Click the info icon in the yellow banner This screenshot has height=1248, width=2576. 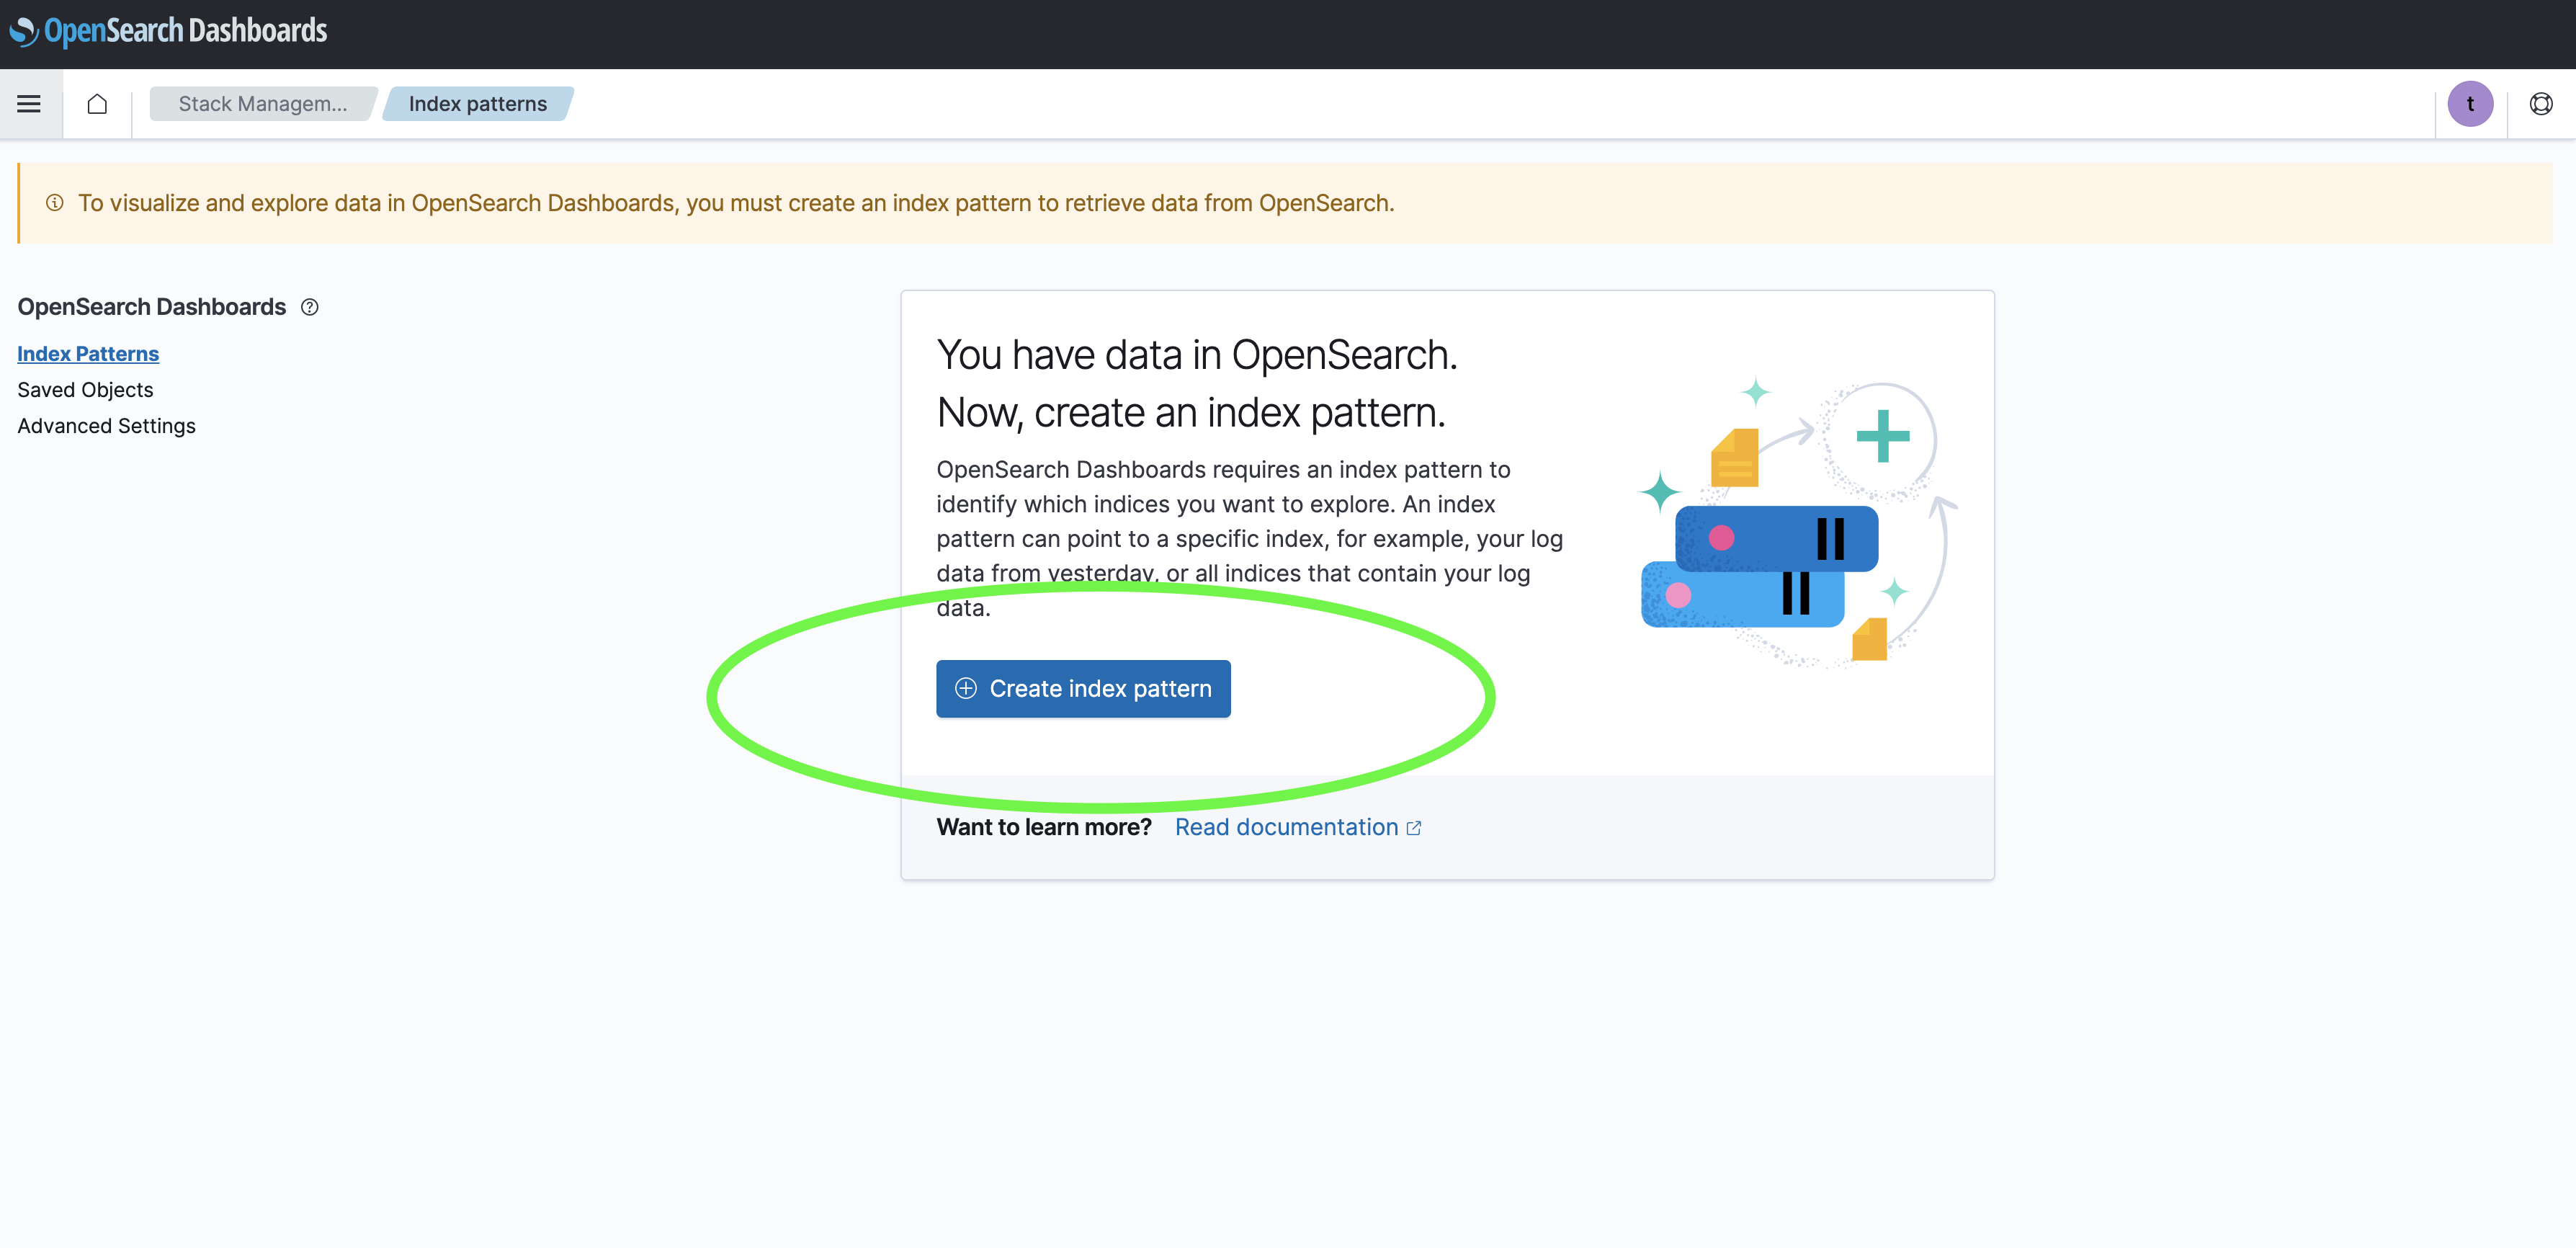tap(55, 203)
